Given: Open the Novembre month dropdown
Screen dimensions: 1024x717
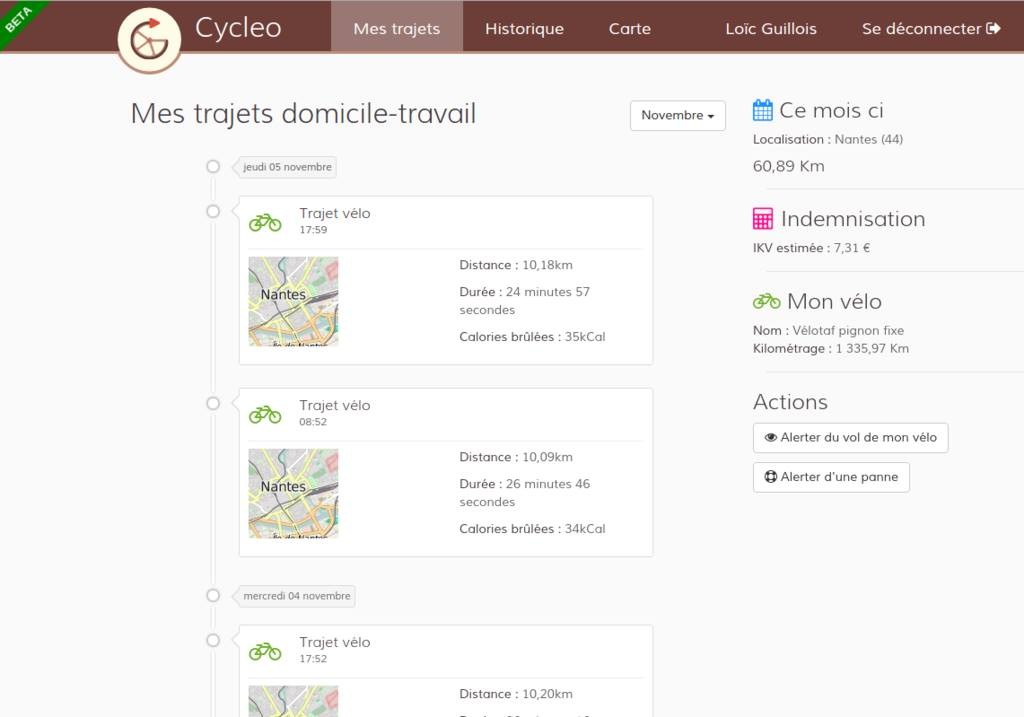Looking at the screenshot, I should click(x=678, y=116).
